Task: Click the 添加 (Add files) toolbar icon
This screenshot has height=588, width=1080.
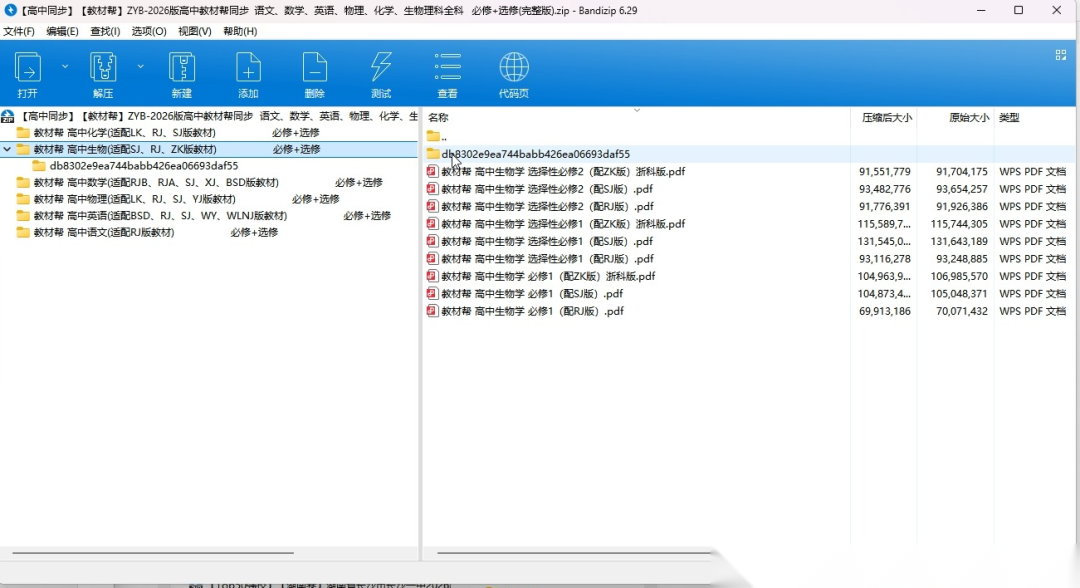Action: tap(248, 68)
